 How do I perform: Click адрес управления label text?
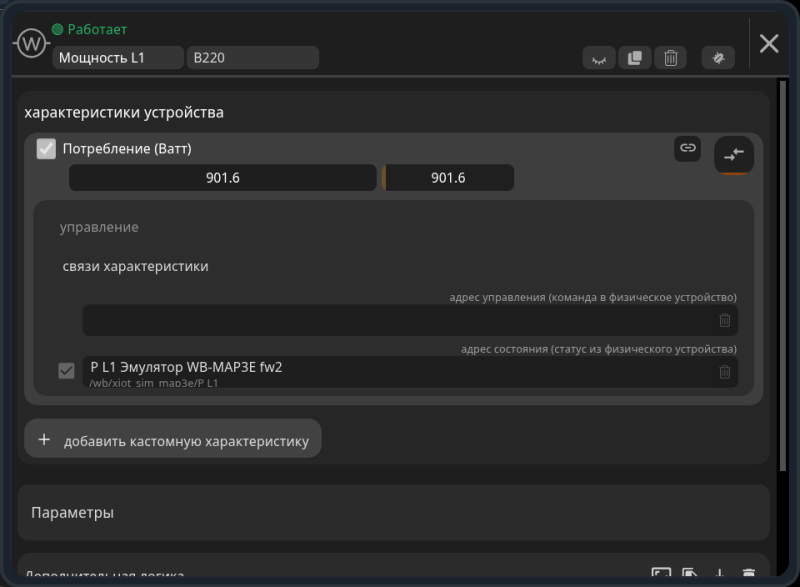[593, 297]
